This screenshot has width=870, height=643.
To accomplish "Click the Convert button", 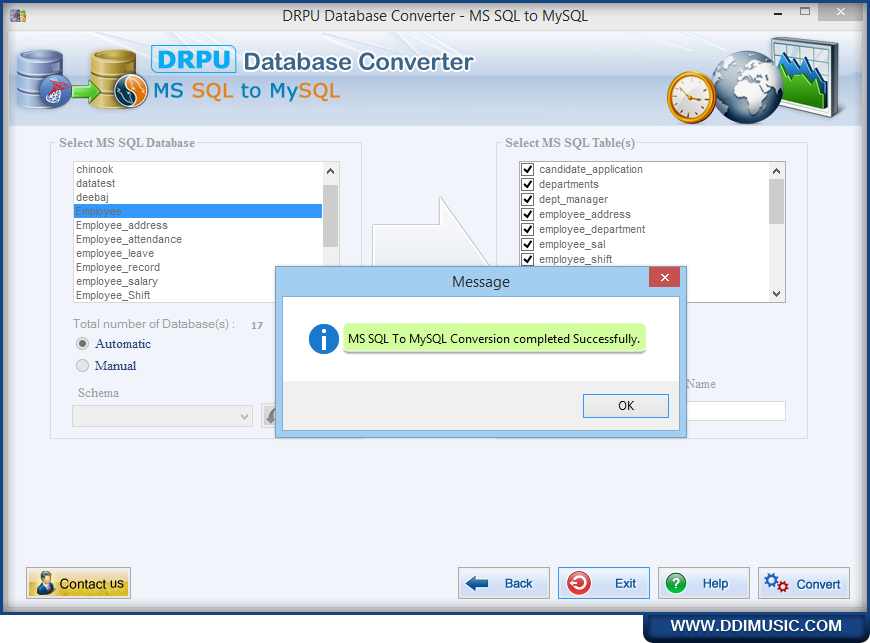I will tap(803, 583).
